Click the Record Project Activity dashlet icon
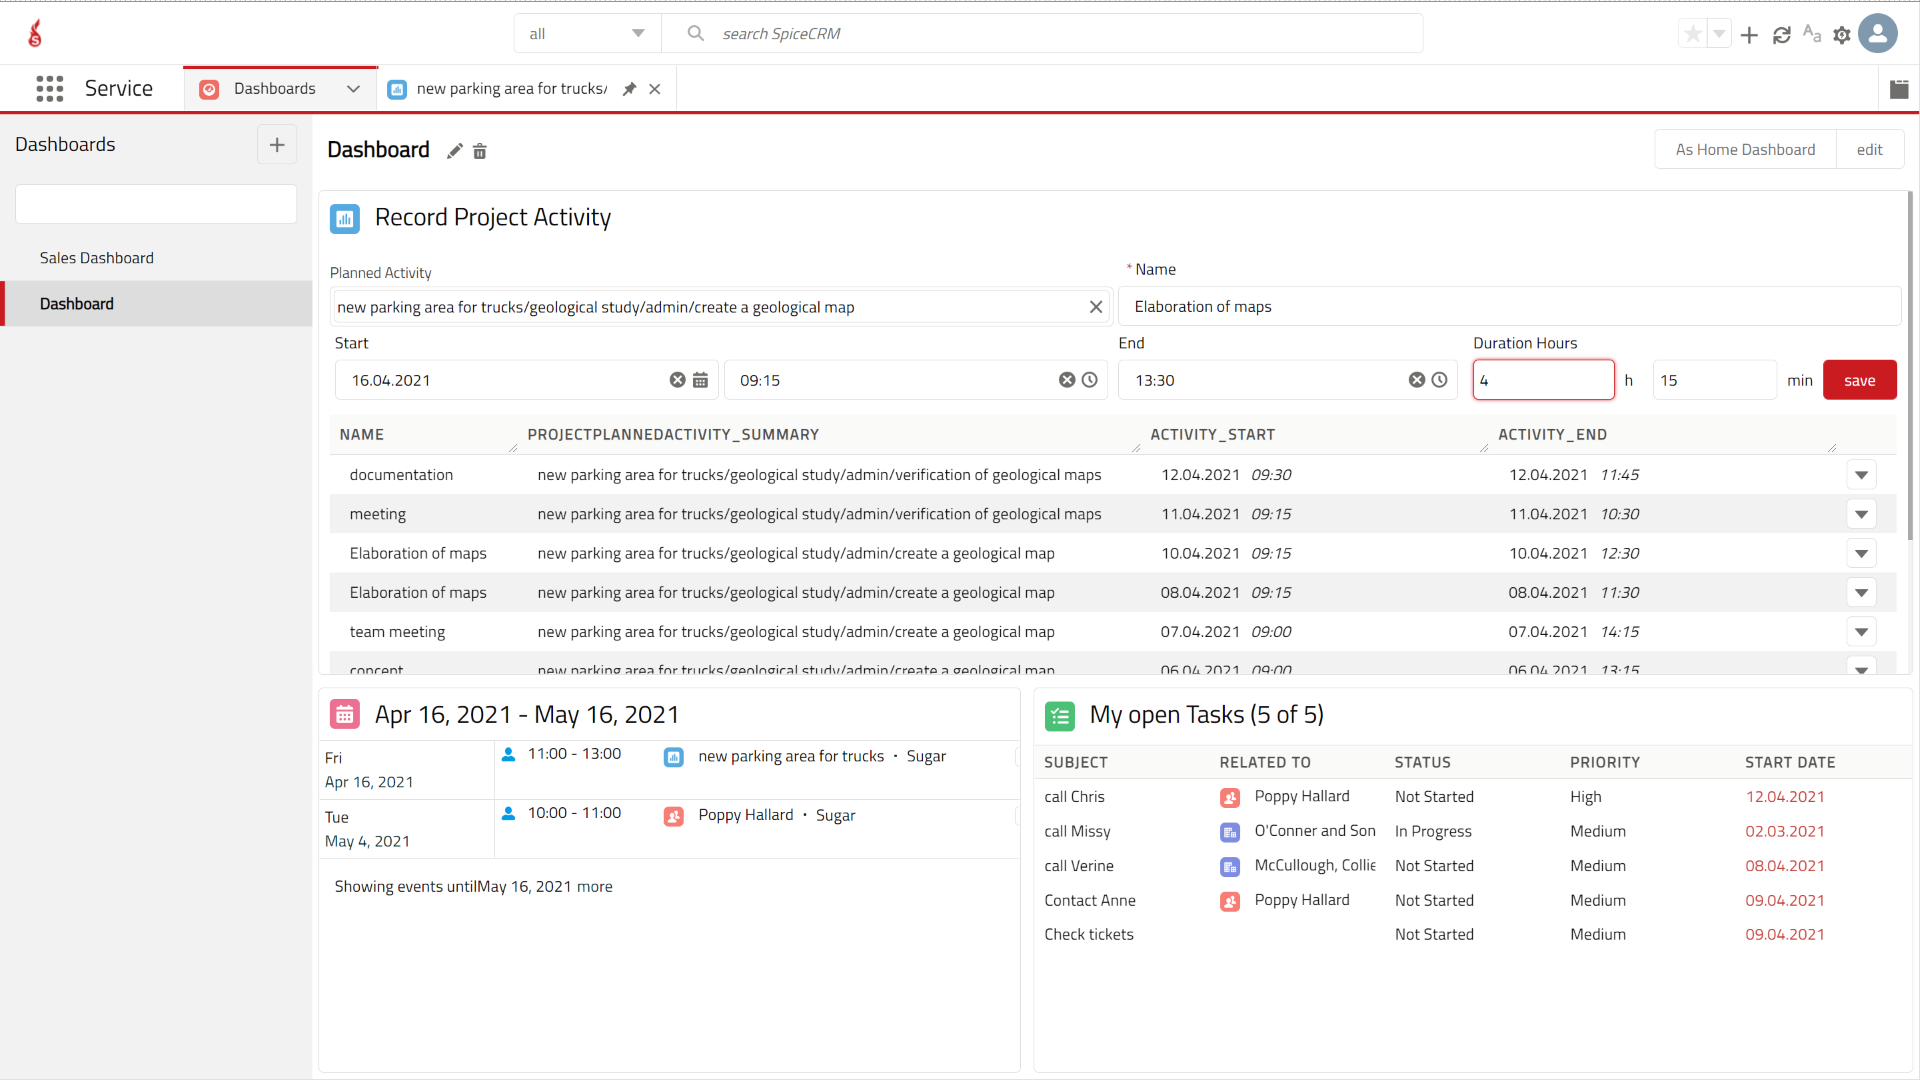Screen dimensions: 1920x1080 pyautogui.click(x=345, y=218)
